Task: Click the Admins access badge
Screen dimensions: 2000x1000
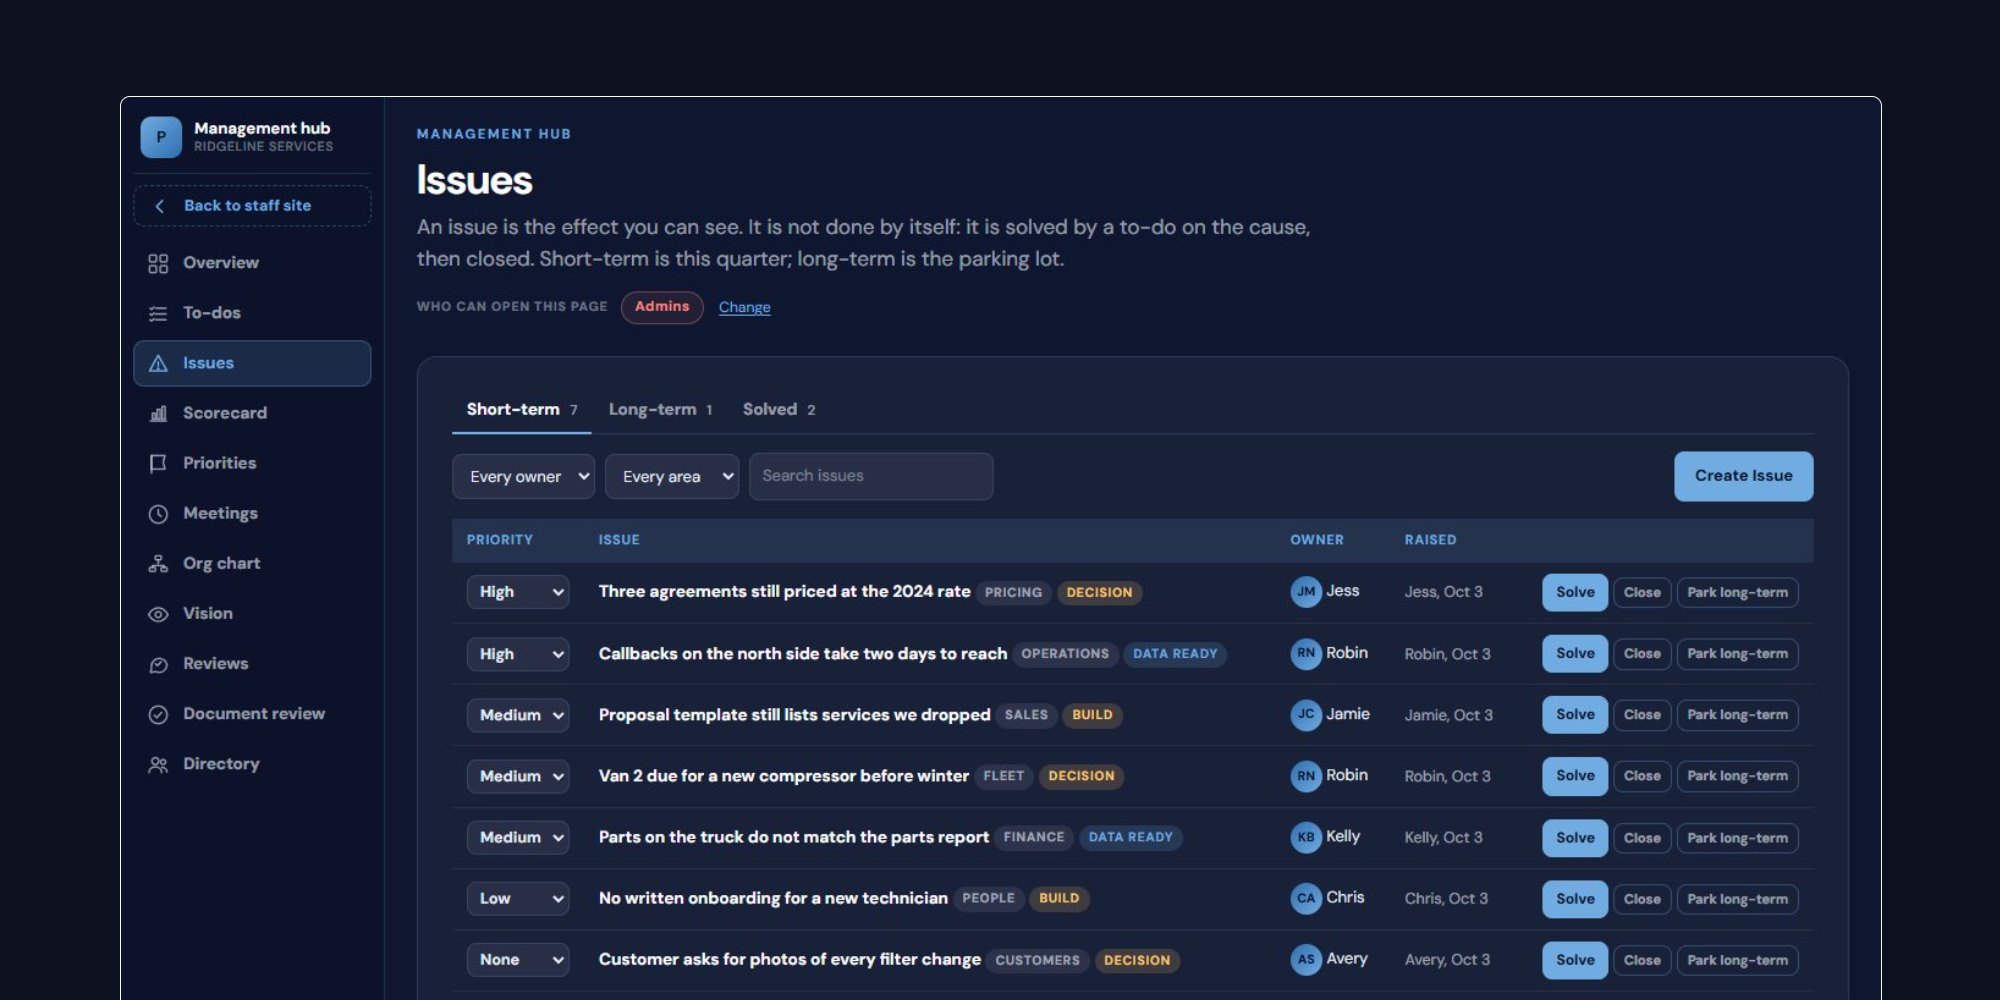Action: 662,307
